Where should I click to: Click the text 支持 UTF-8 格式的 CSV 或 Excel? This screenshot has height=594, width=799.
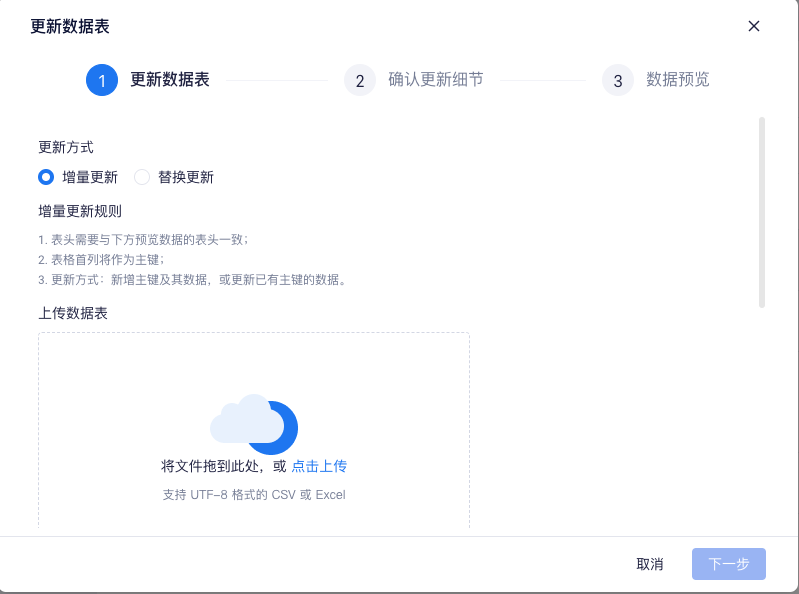click(254, 495)
